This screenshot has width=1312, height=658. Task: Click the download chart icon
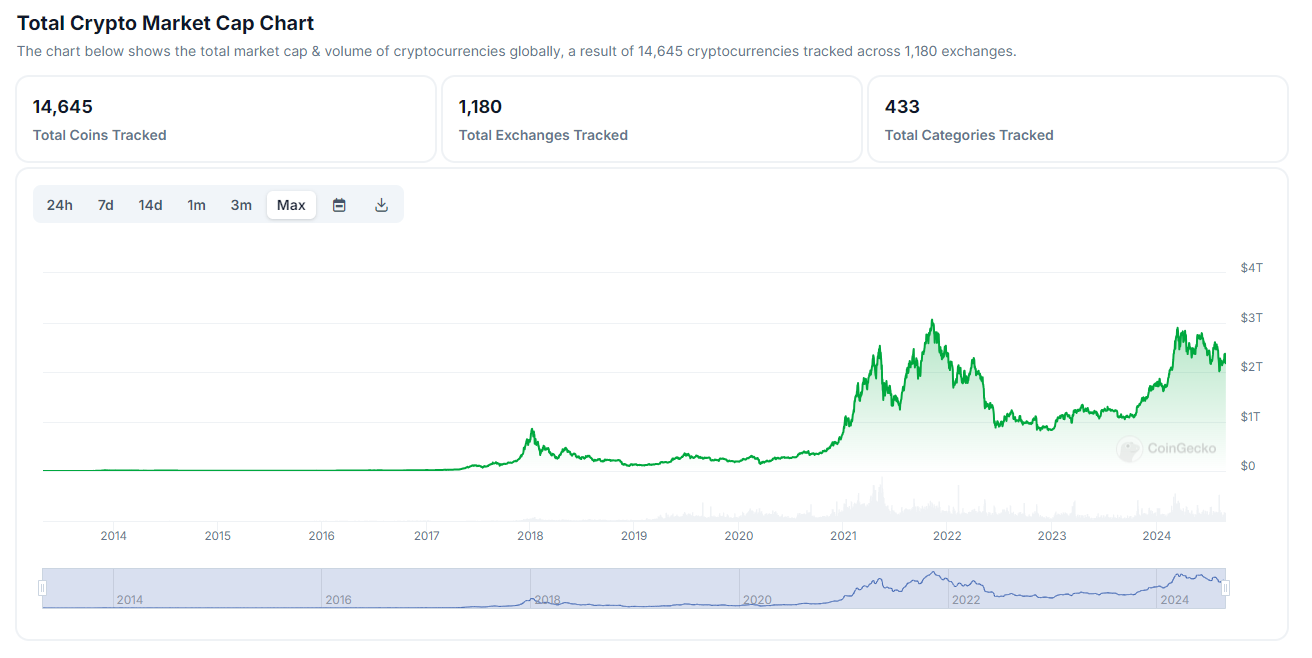[381, 205]
